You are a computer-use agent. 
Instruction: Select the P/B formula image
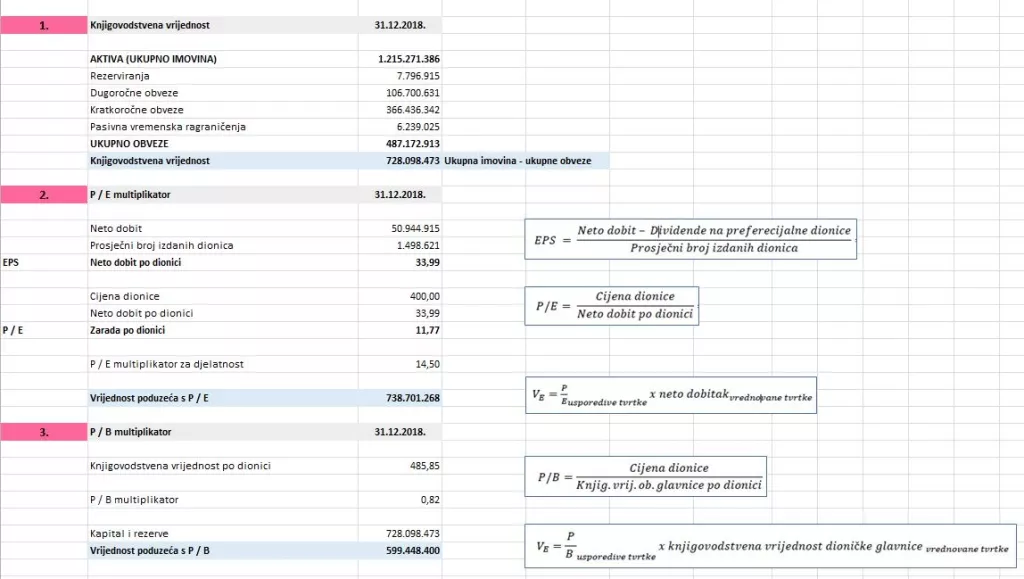coord(645,476)
